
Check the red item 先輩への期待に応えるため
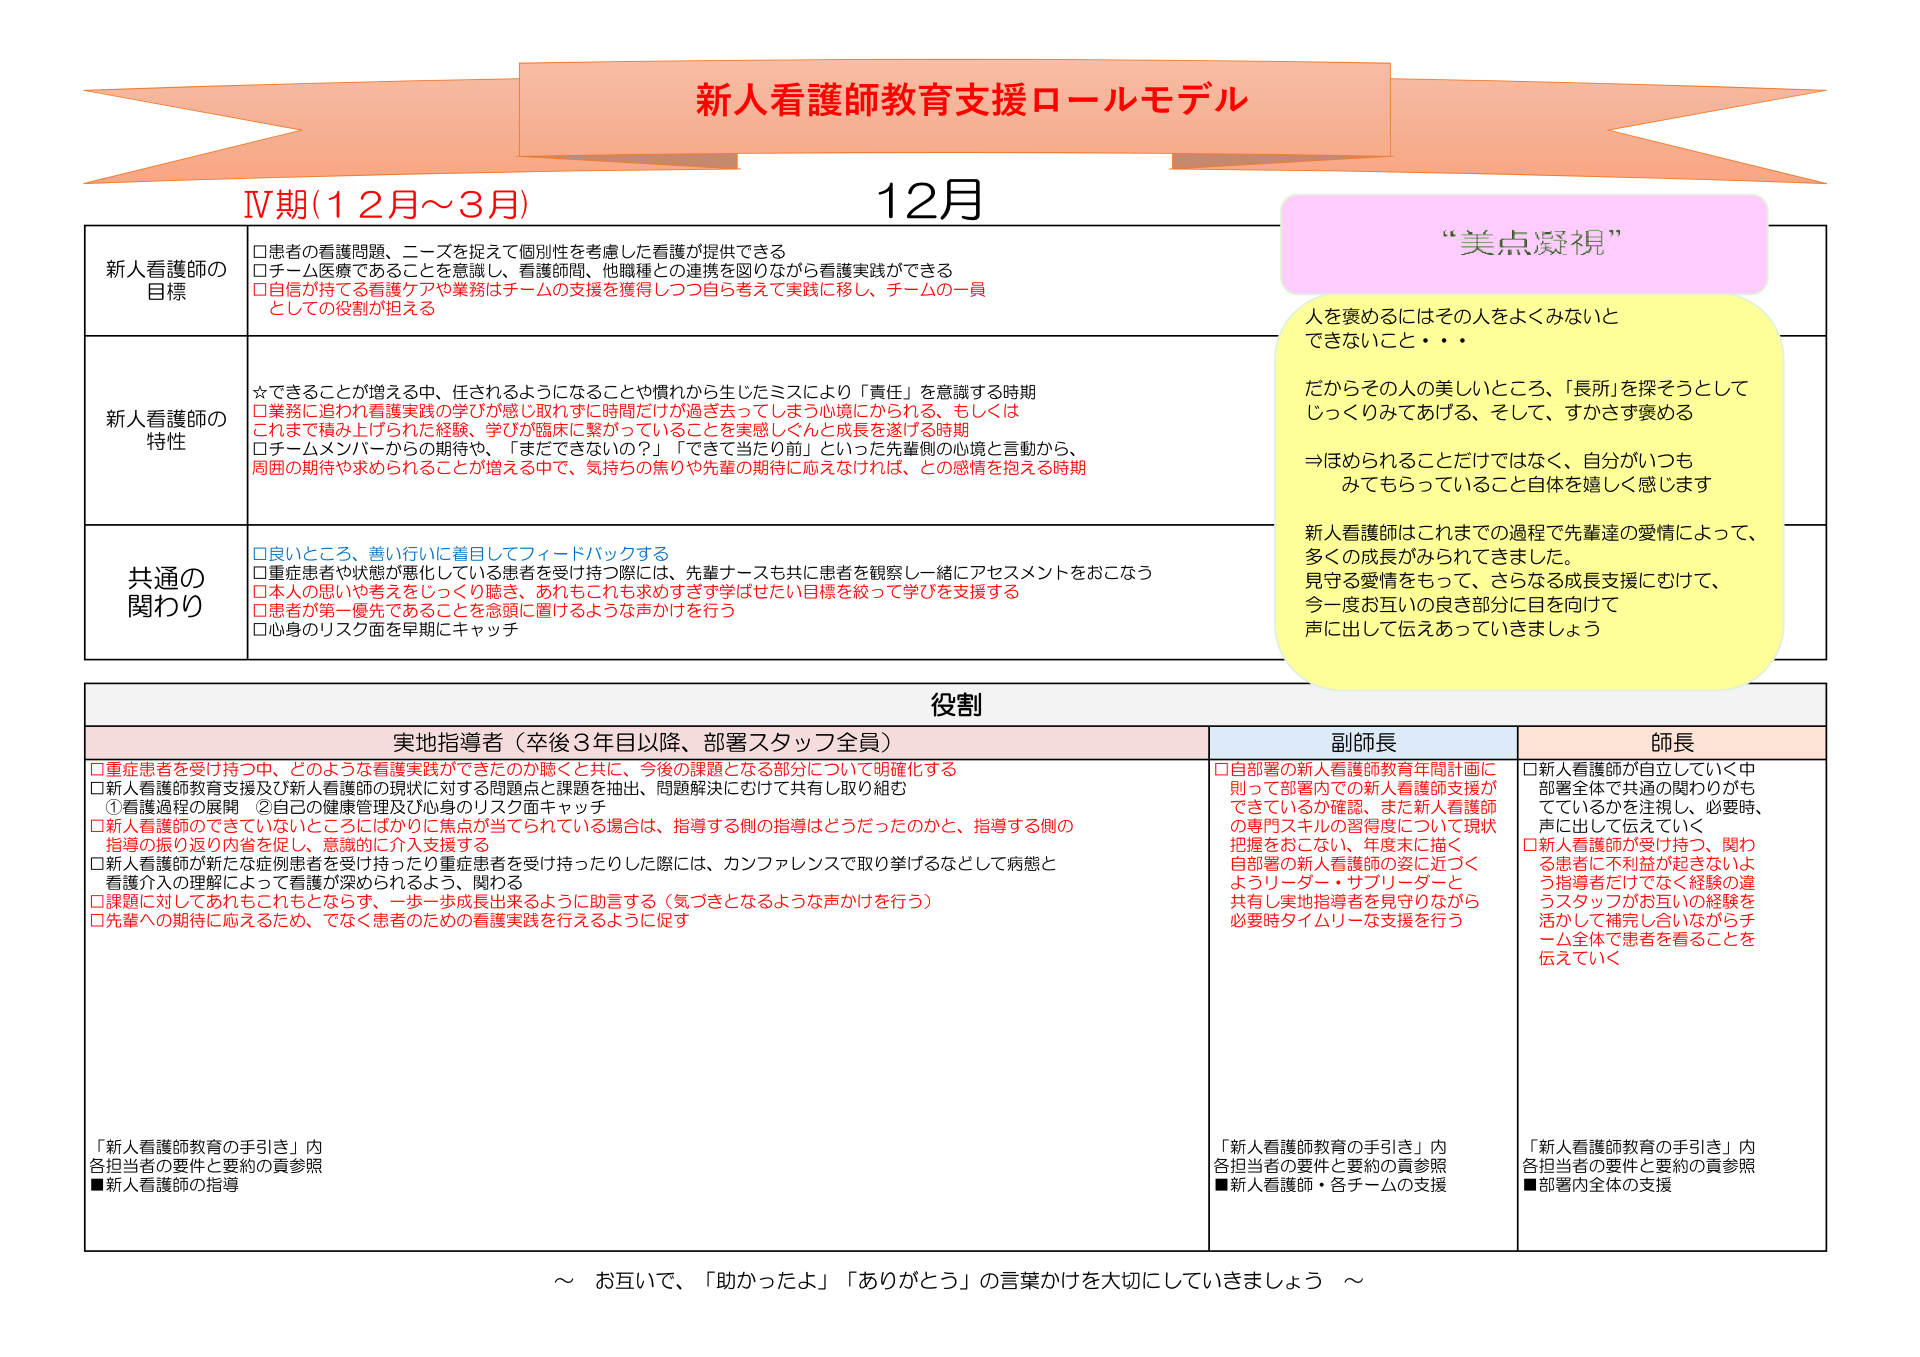pyautogui.click(x=97, y=921)
